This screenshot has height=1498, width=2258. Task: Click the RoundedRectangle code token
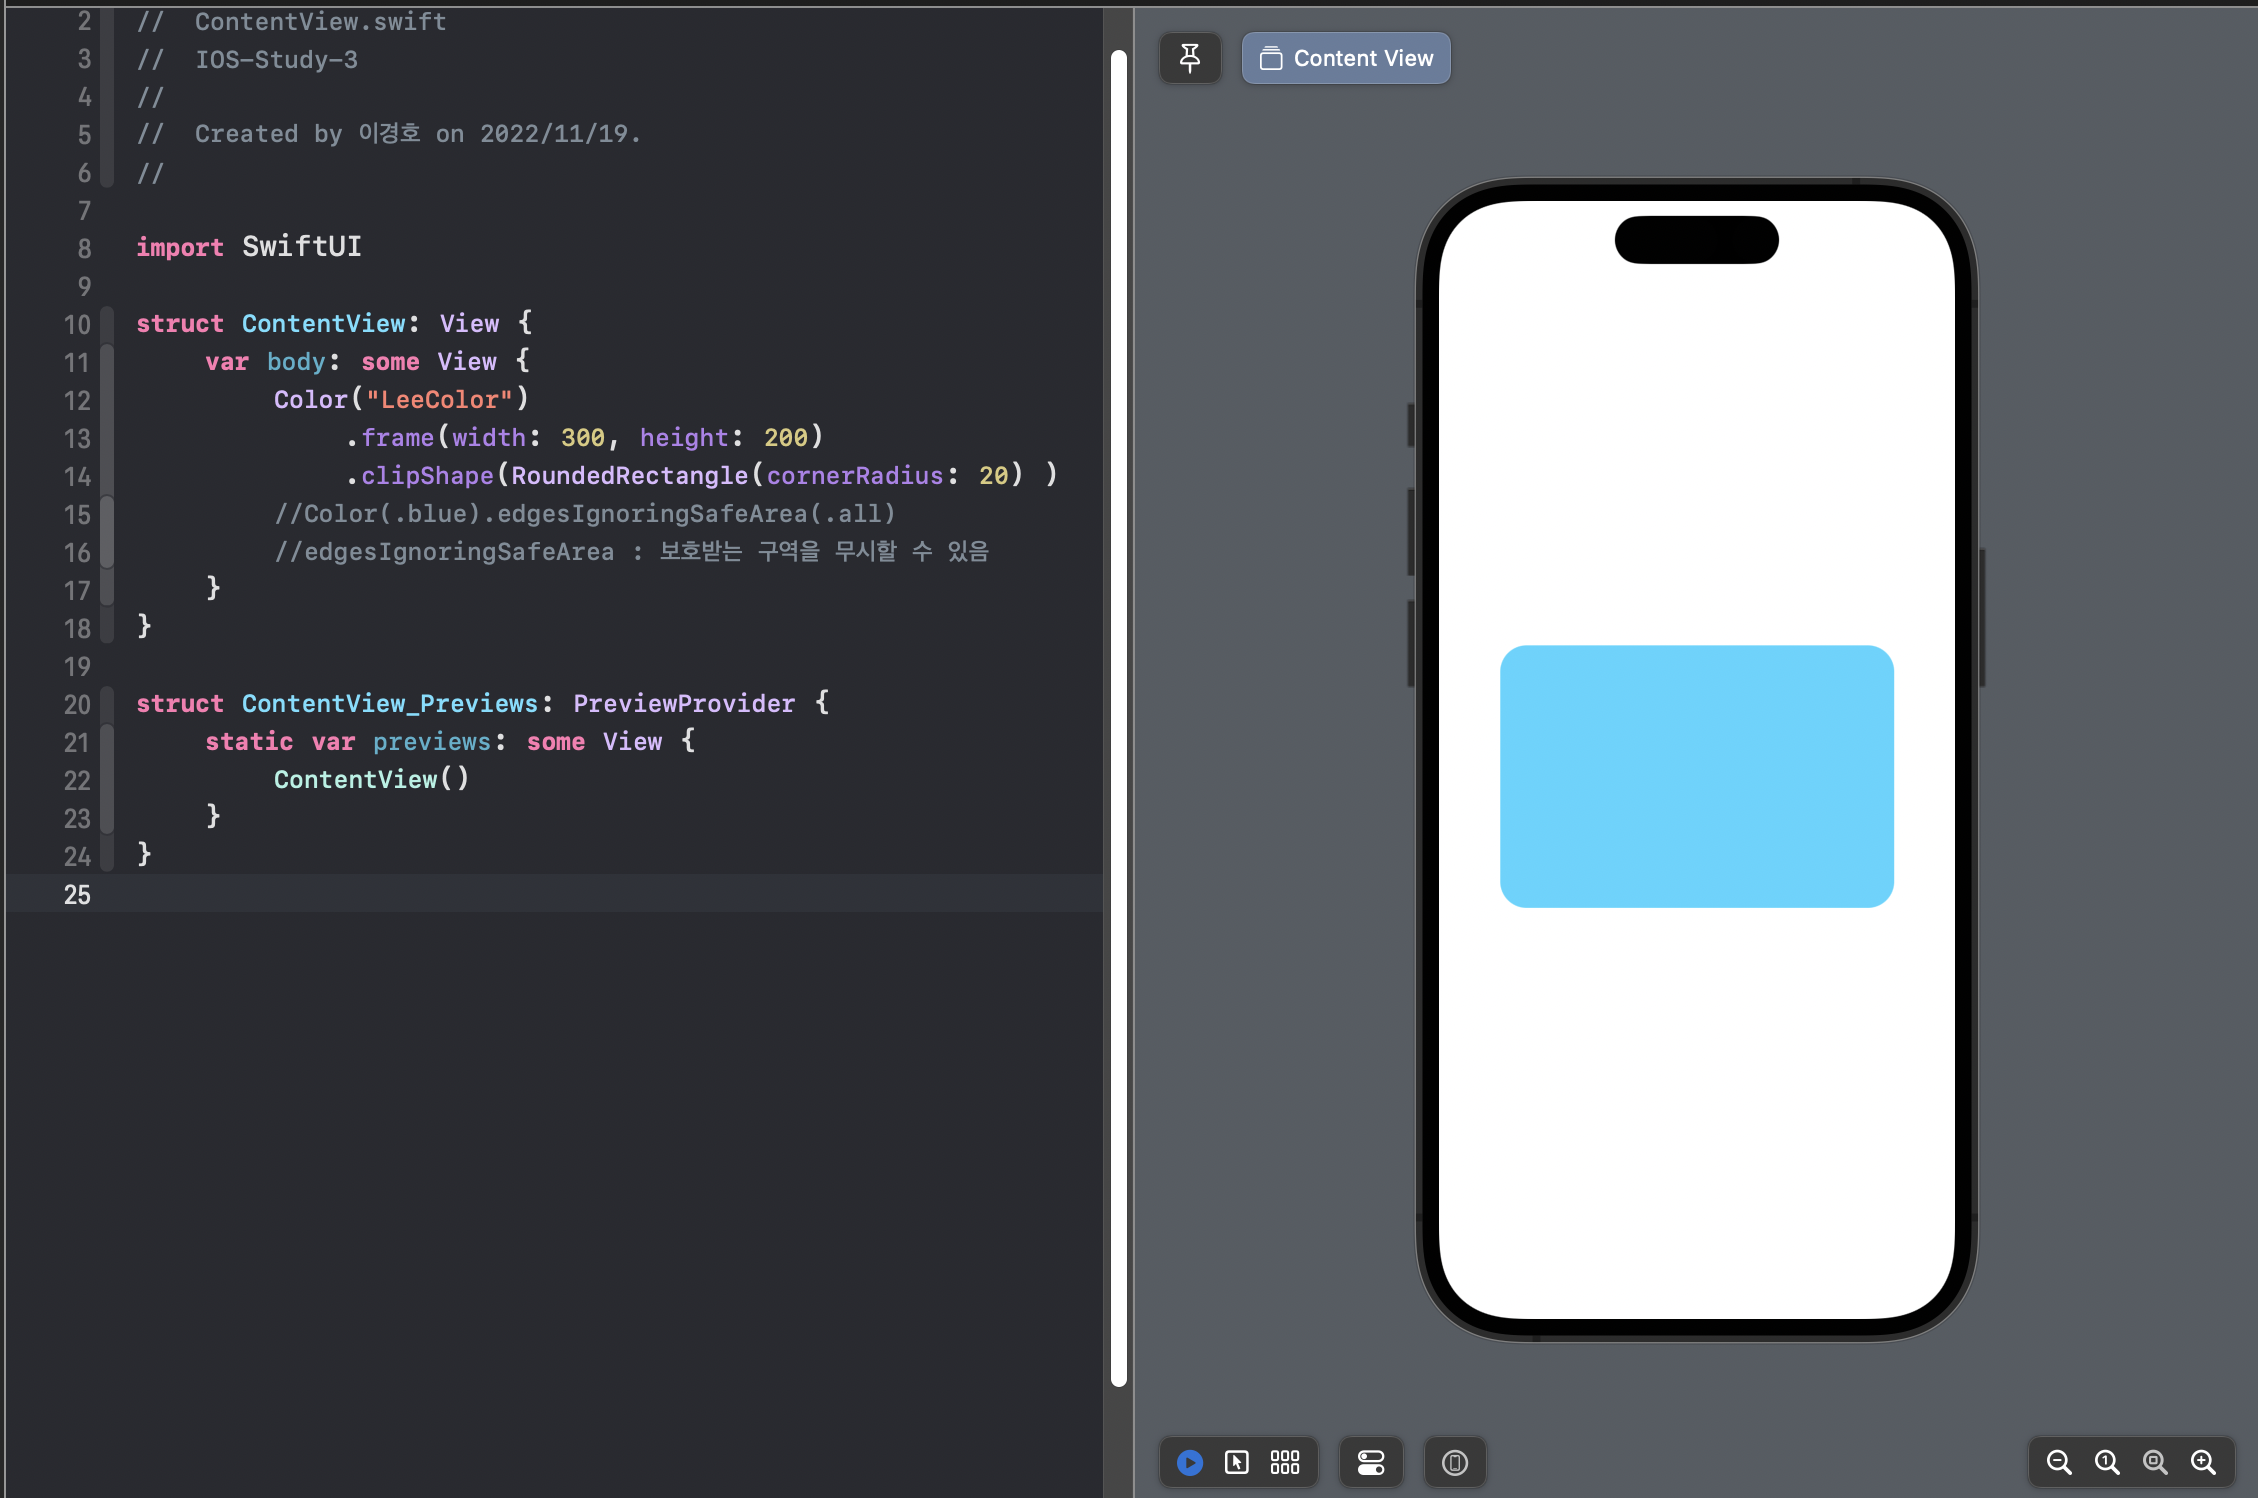(629, 476)
